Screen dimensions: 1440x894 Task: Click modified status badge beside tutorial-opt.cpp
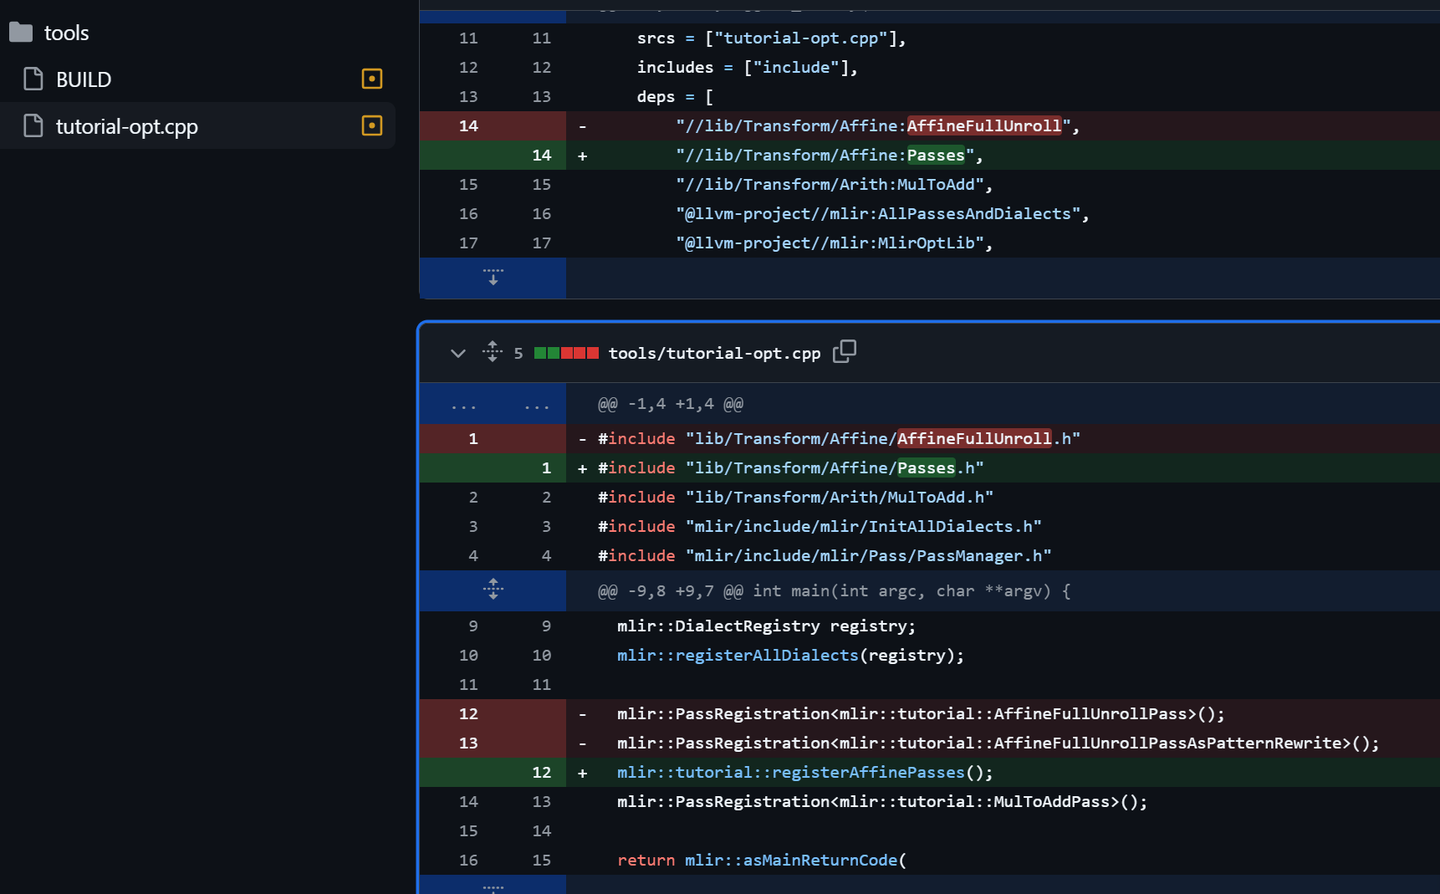click(372, 126)
